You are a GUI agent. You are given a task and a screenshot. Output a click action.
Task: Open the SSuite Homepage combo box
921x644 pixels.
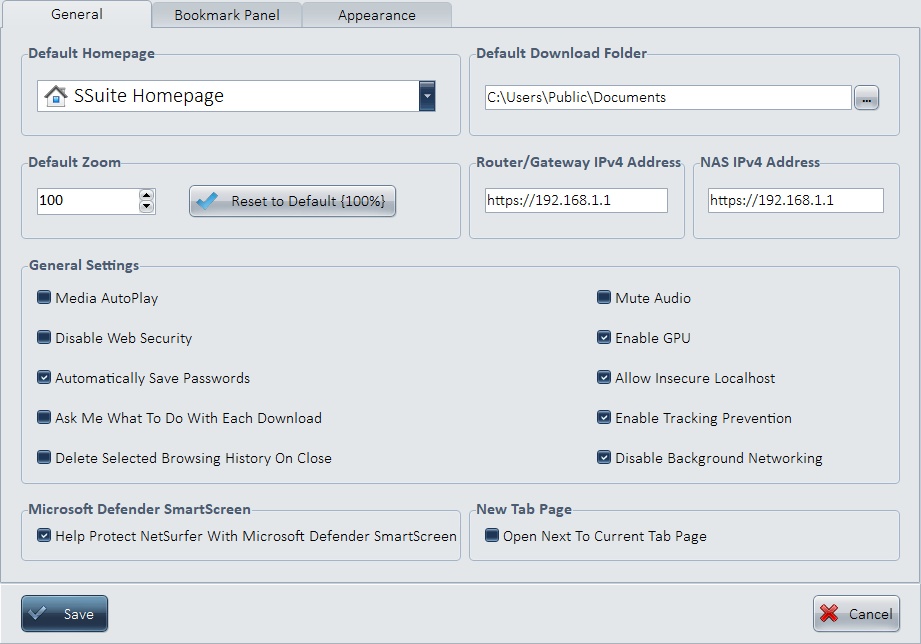coord(230,96)
